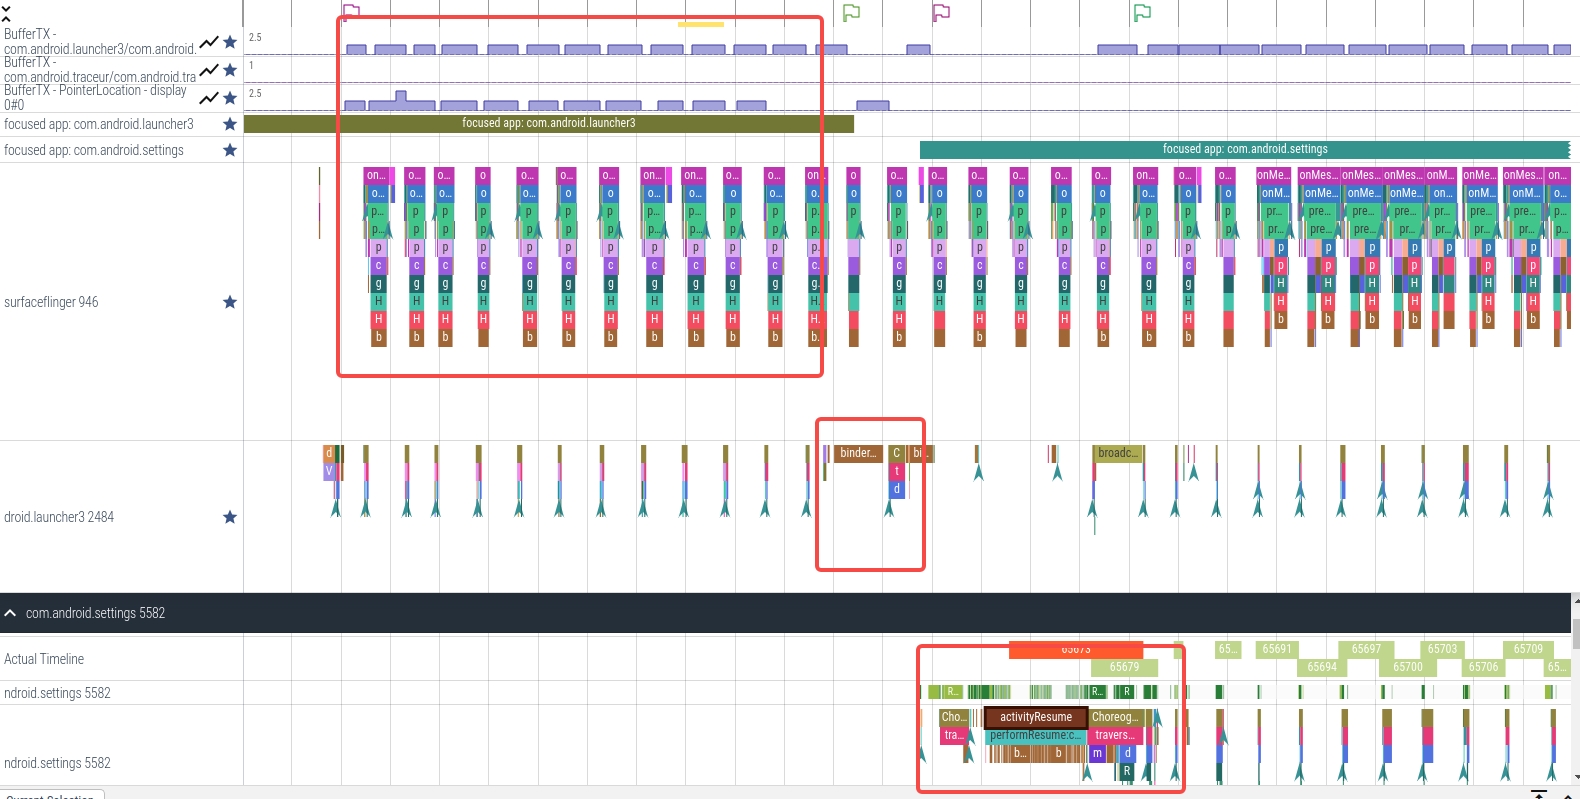Click the surfaceflinger 946 track label
This screenshot has height=799, width=1580.
[51, 302]
